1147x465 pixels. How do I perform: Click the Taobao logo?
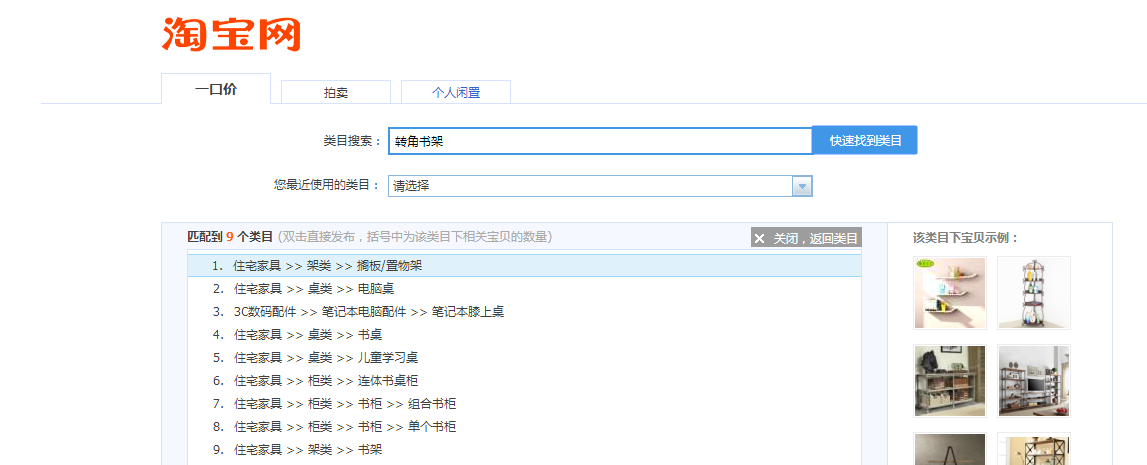(231, 34)
